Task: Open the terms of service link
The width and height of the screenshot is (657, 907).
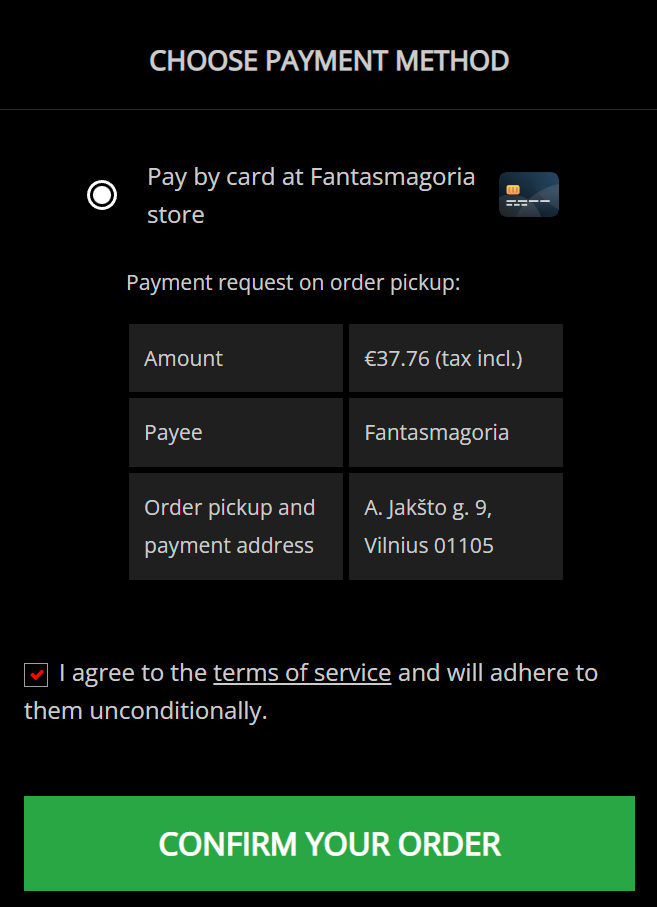Action: click(x=302, y=673)
